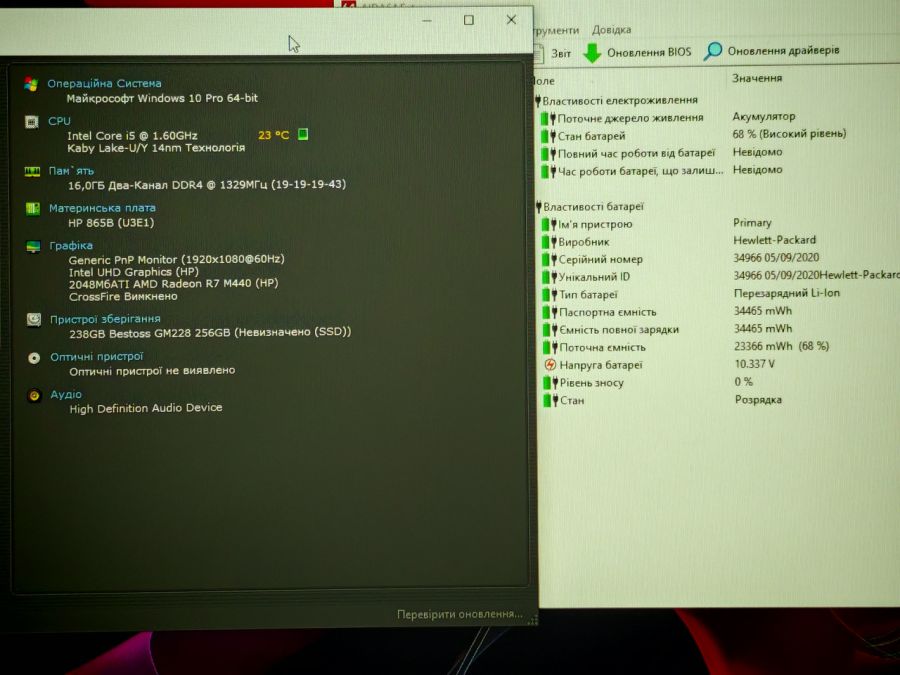Click the 16,0ГБ Два-Канал DDR4 memory text

point(207,185)
